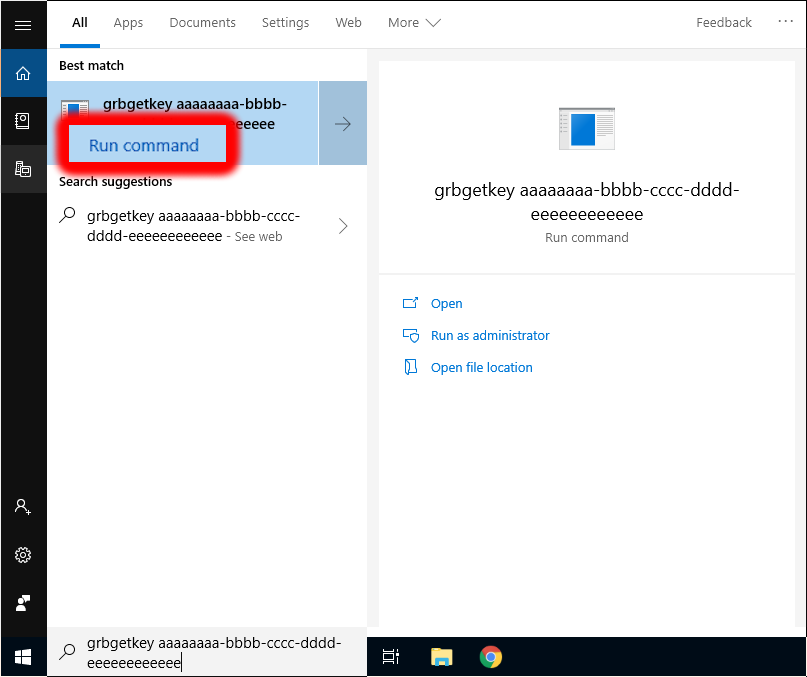The width and height of the screenshot is (807, 677).
Task: Open the hamburger menu in the sidebar
Action: click(x=23, y=25)
